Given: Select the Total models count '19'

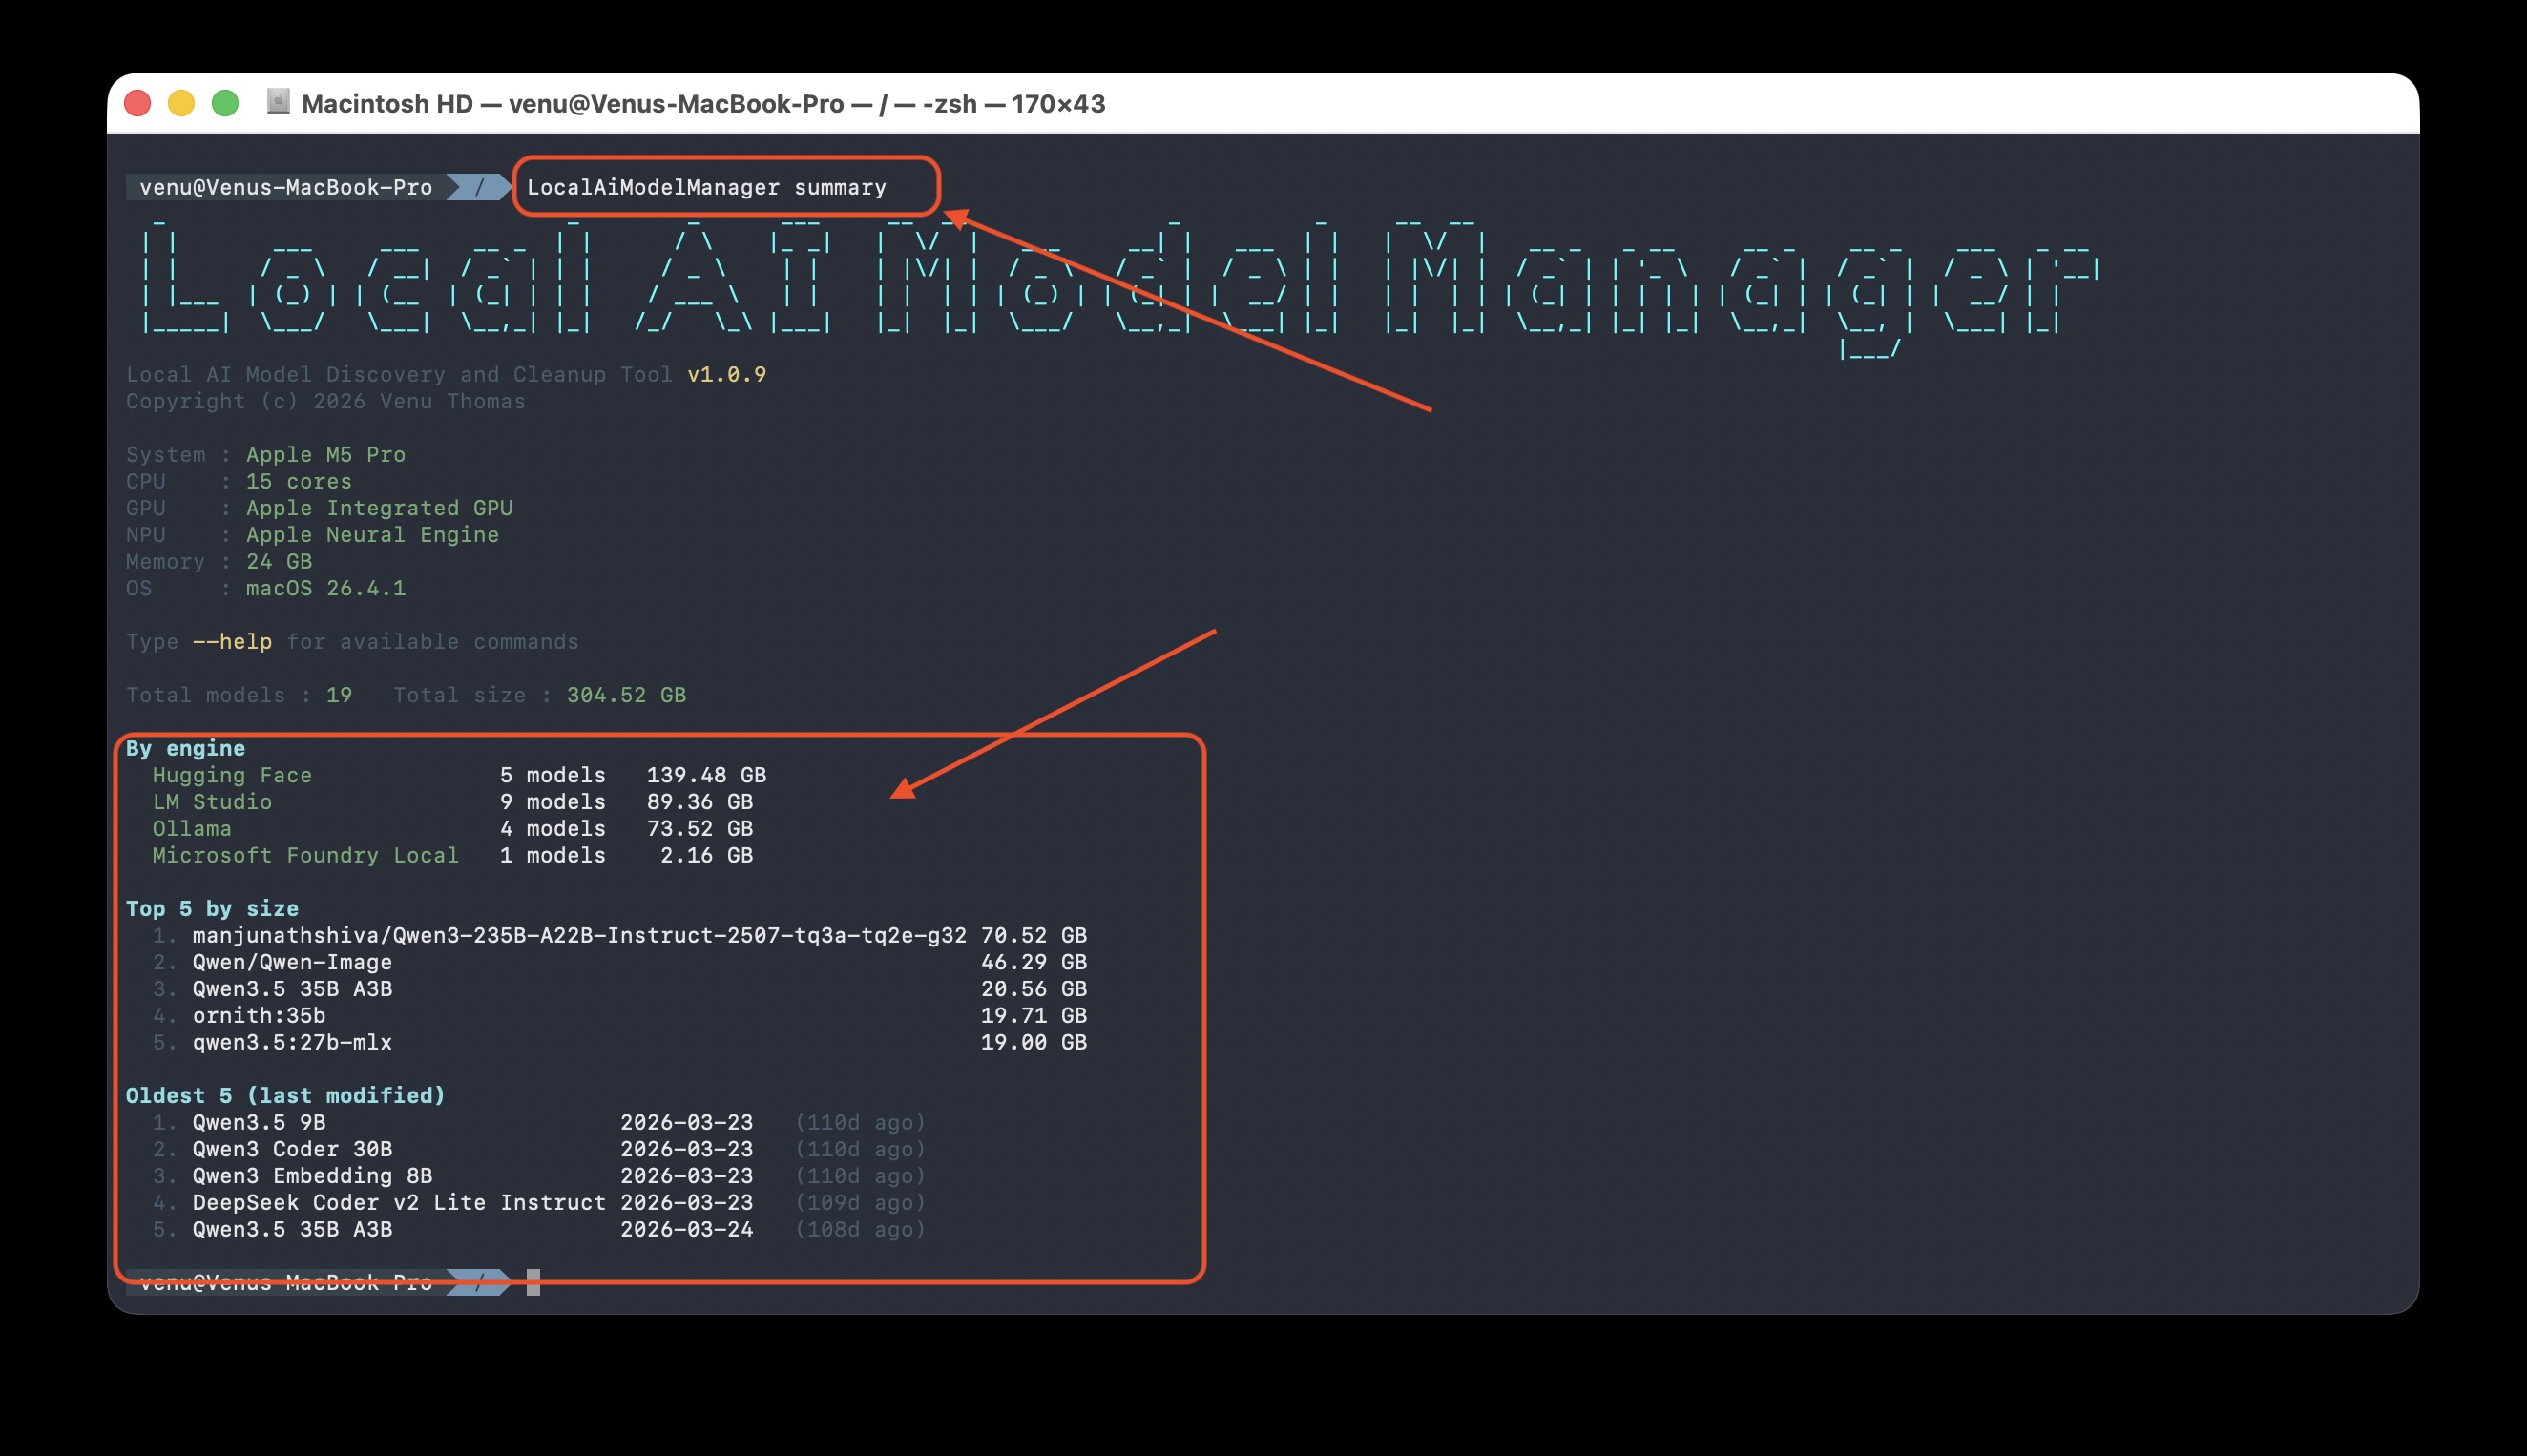Looking at the screenshot, I should pyautogui.click(x=339, y=695).
